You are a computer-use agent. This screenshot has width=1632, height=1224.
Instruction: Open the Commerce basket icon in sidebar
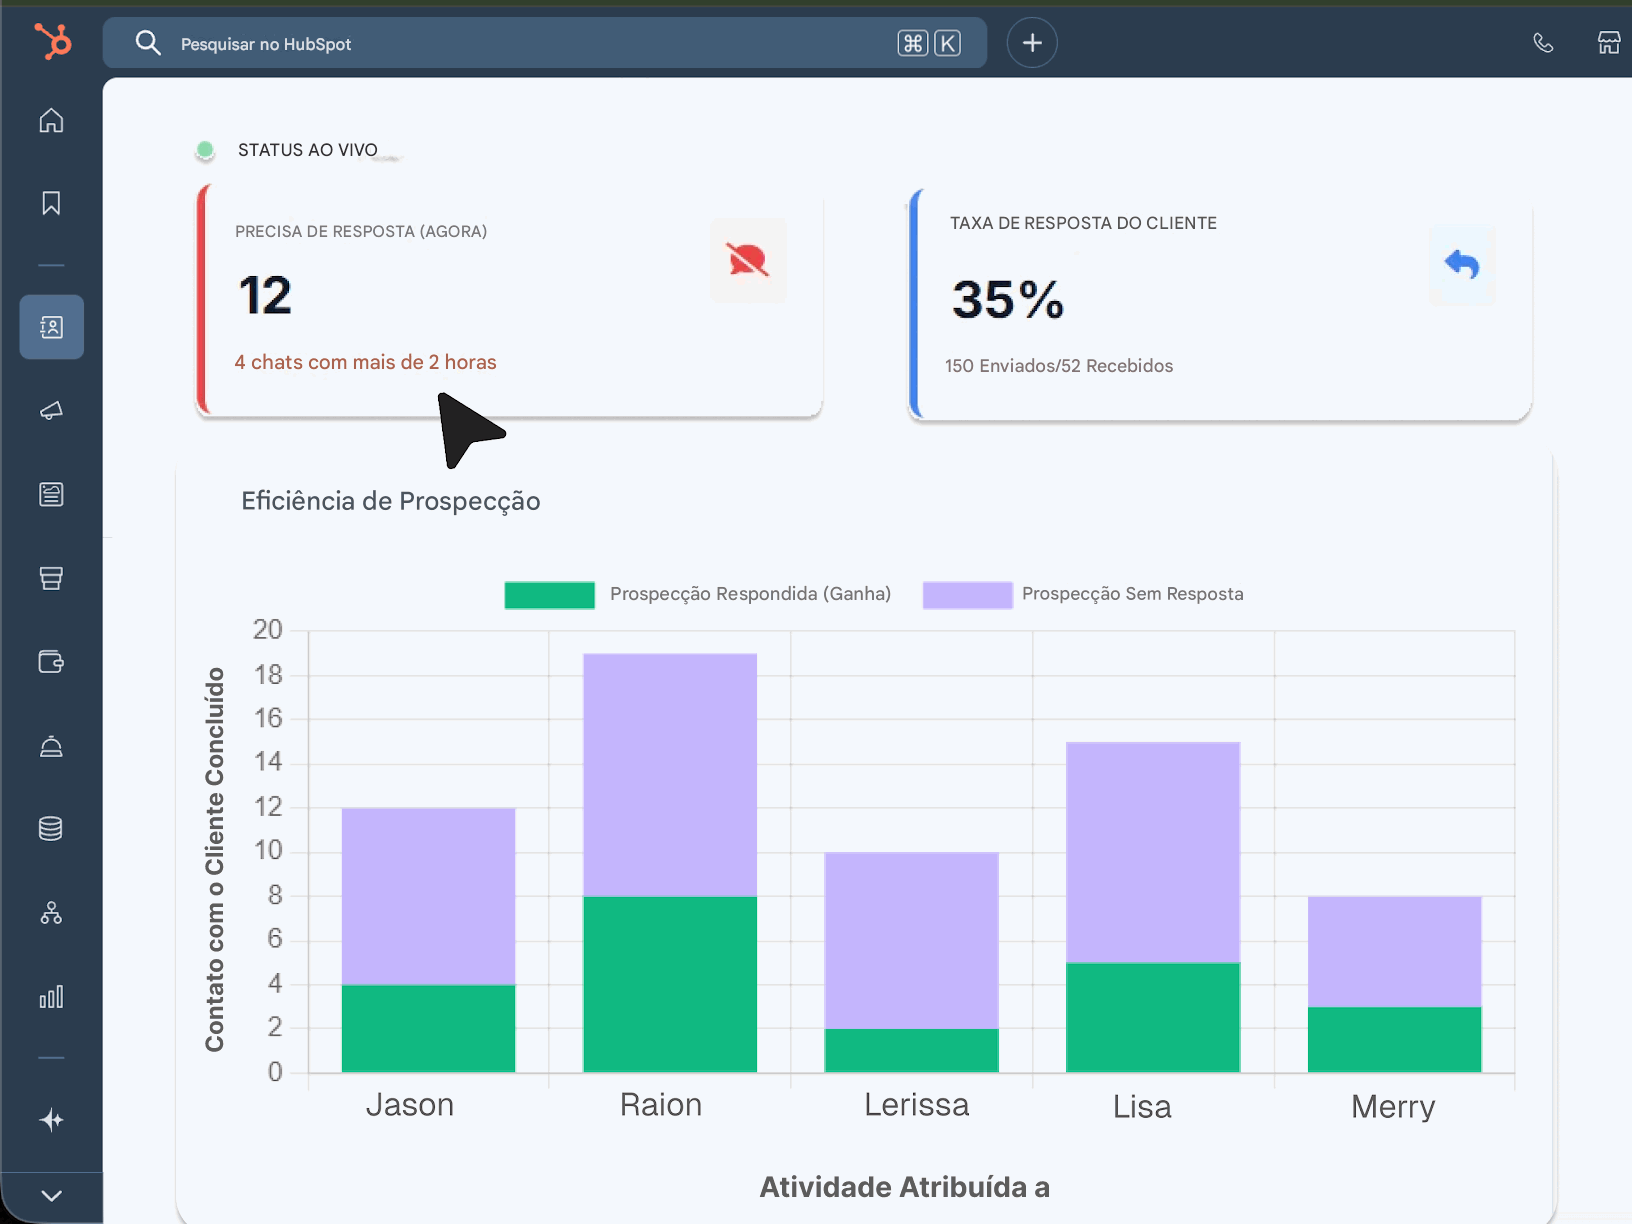(51, 577)
